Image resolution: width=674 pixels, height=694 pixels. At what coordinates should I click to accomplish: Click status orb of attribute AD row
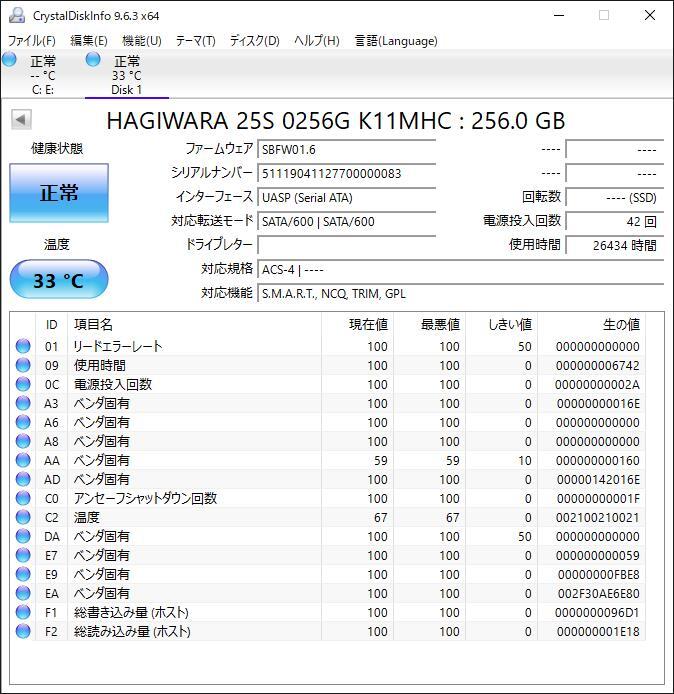[x=23, y=479]
